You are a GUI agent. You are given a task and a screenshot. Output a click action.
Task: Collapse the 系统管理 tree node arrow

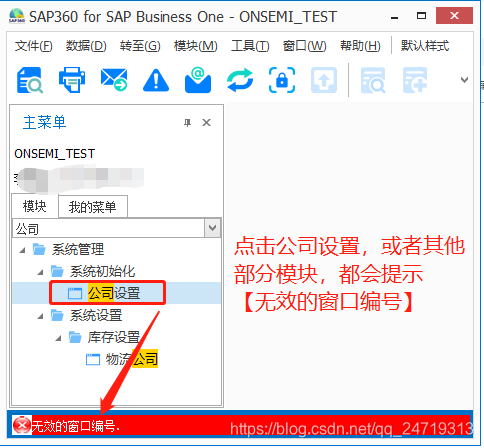pyautogui.click(x=22, y=250)
